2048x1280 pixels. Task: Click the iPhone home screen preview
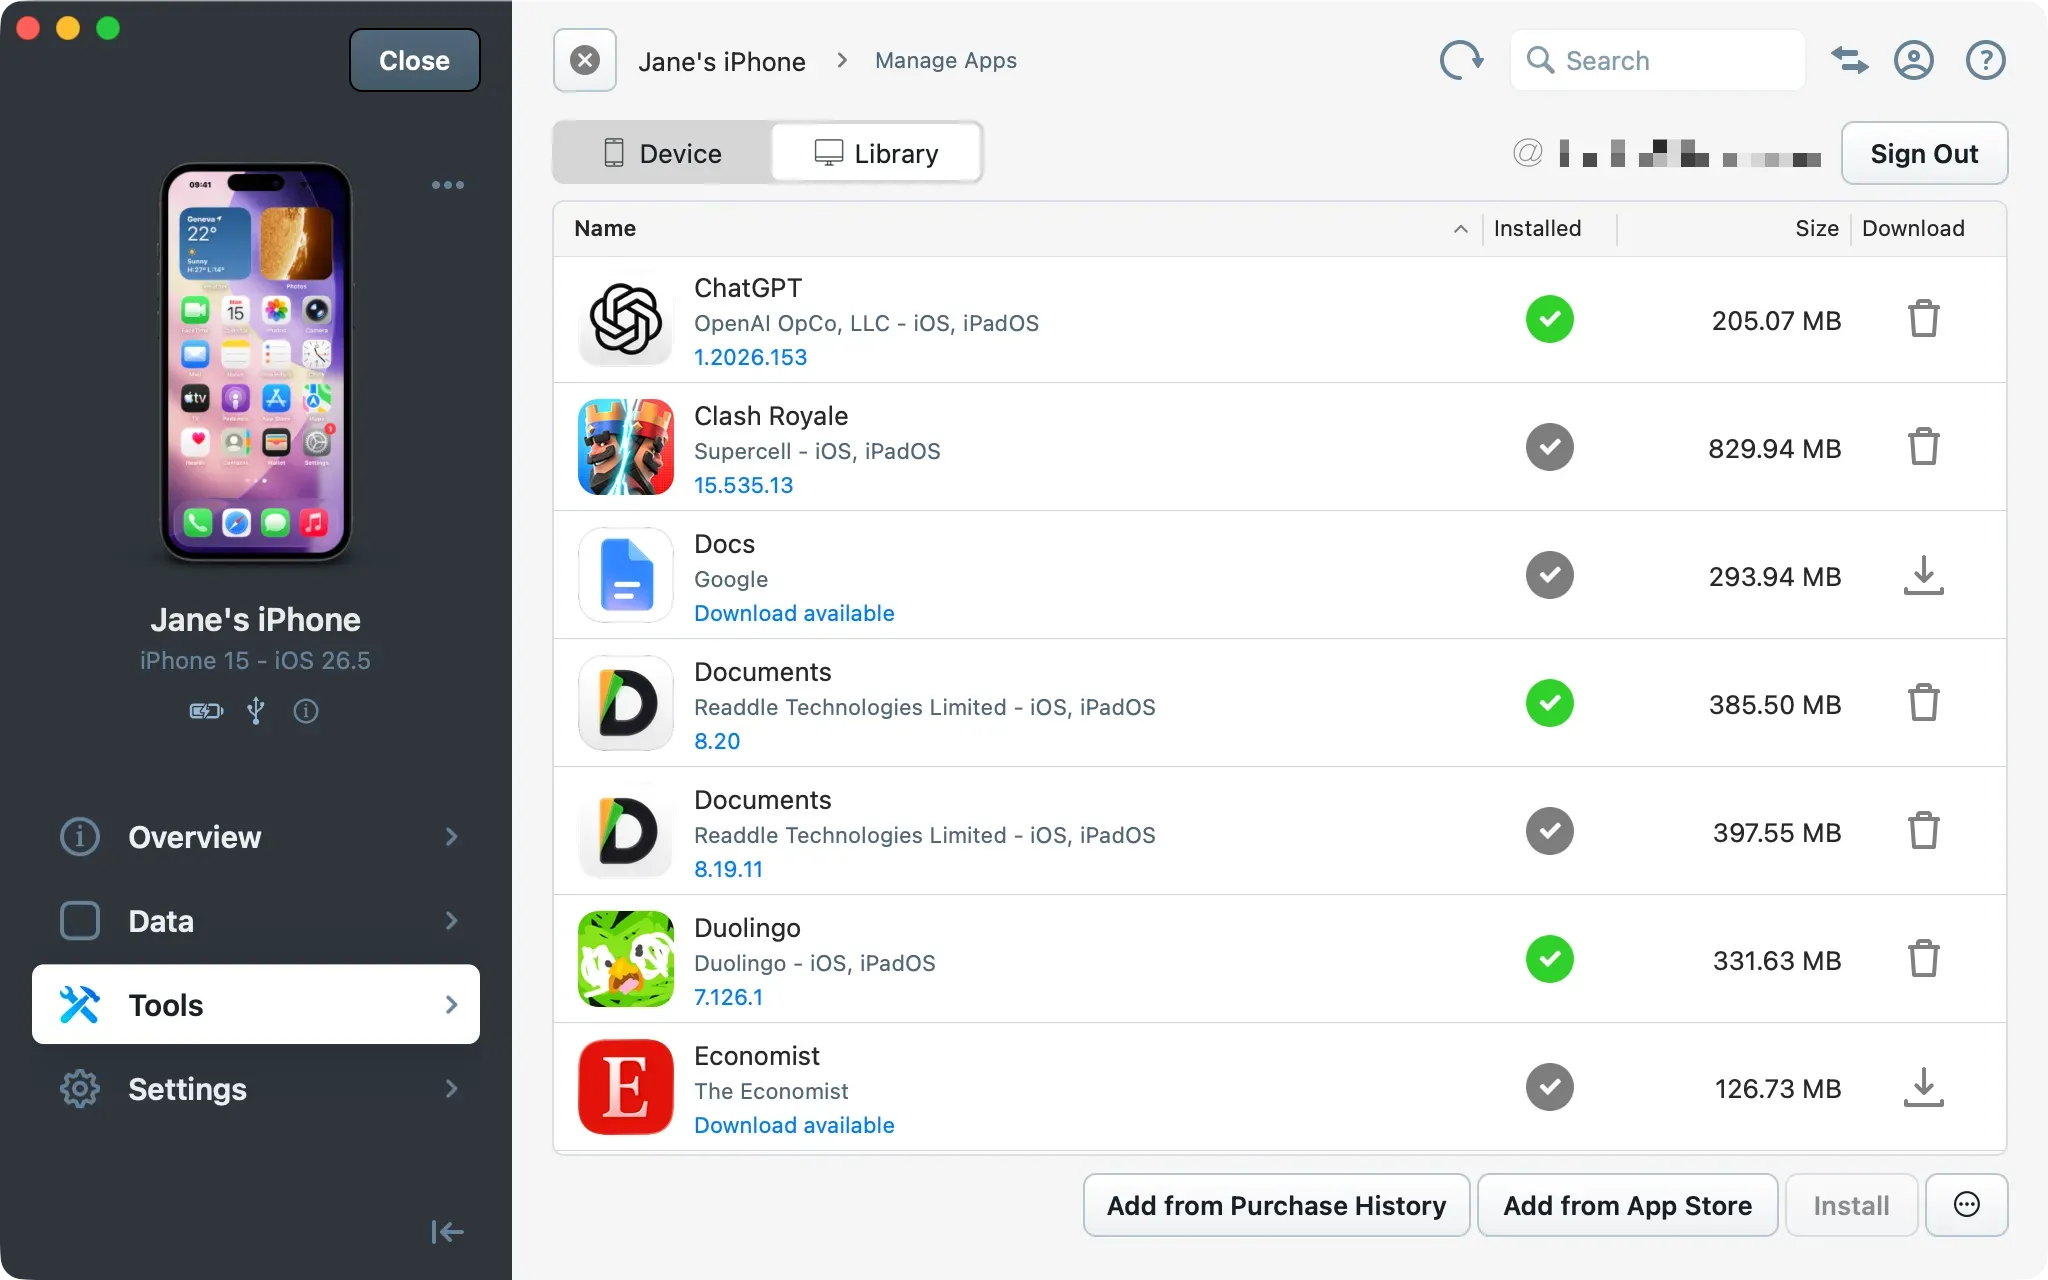pos(256,361)
